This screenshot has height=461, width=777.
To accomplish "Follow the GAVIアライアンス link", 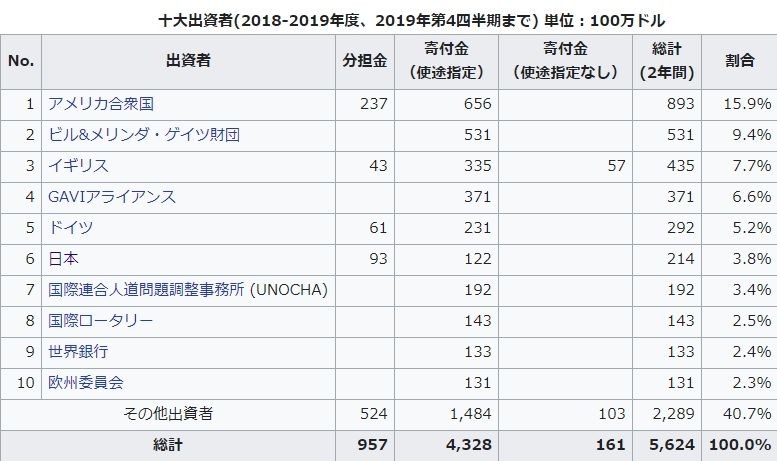I will [112, 197].
